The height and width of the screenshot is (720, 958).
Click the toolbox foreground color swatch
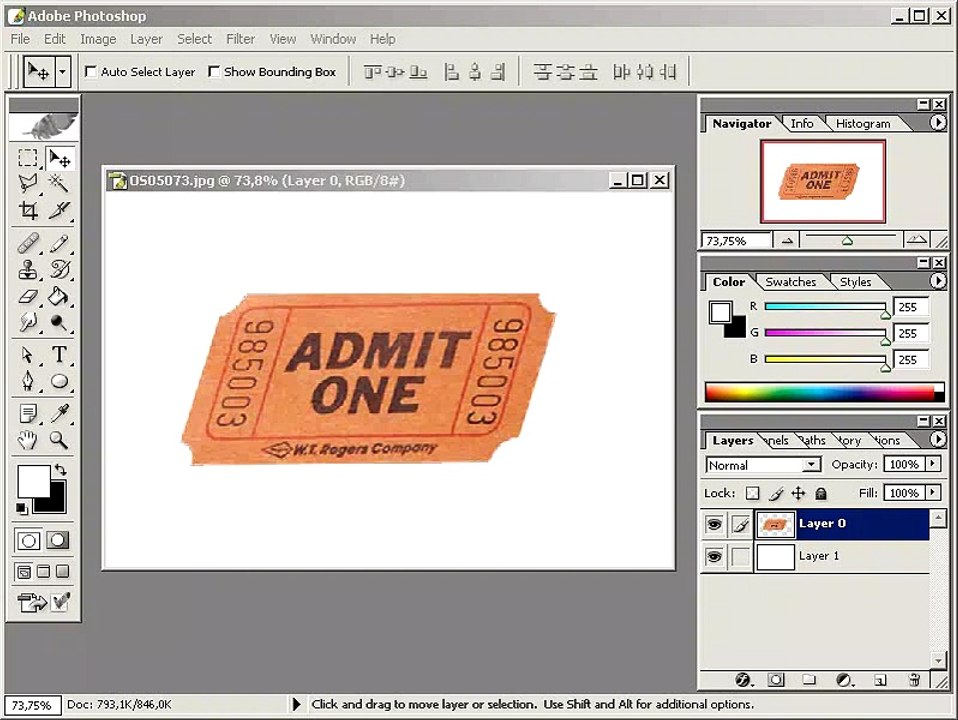(33, 481)
